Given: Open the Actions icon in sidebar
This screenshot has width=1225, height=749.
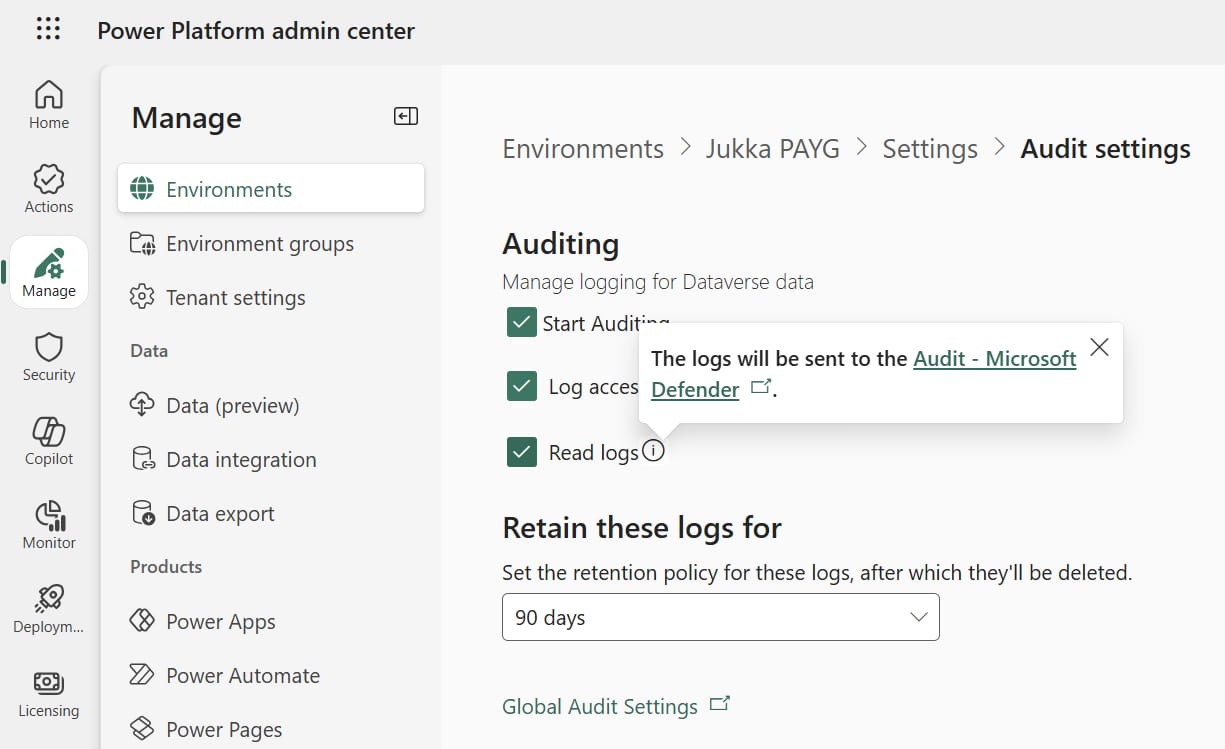Looking at the screenshot, I should 49,189.
